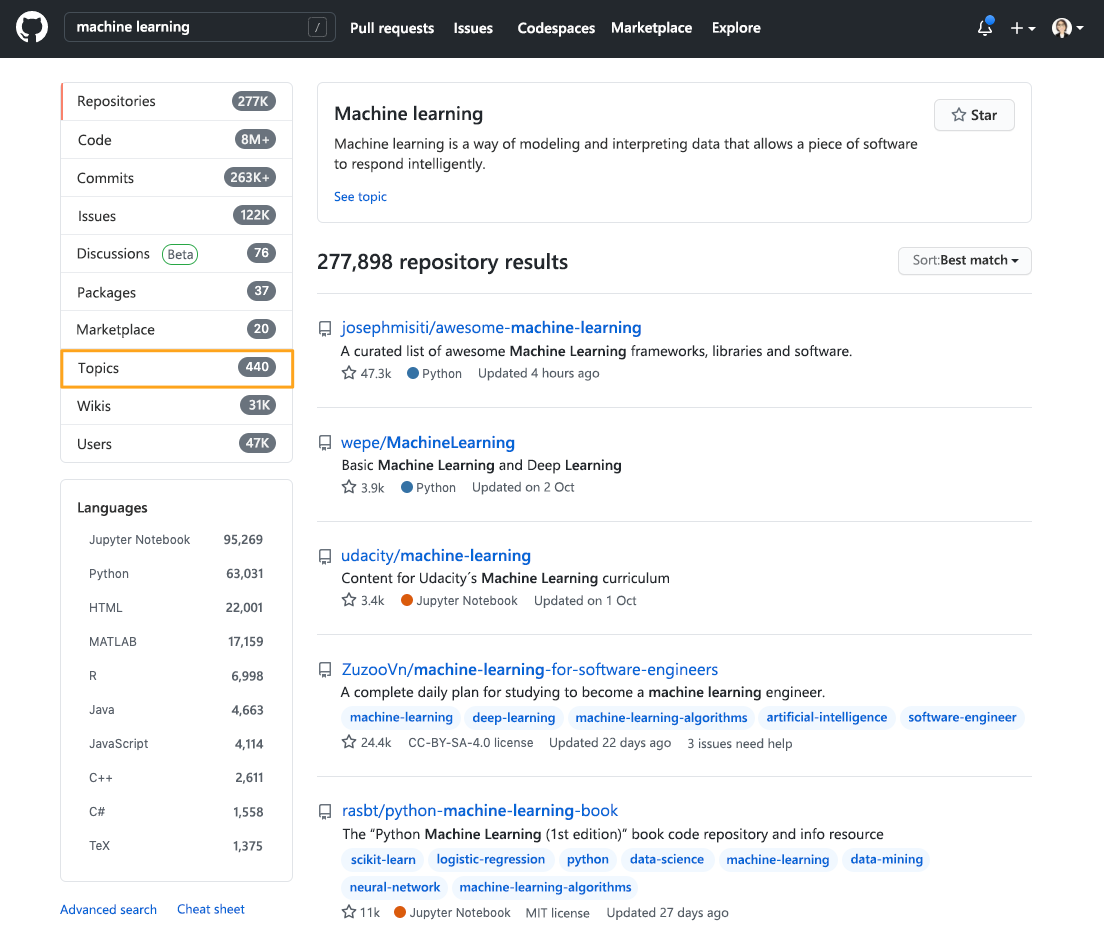
Task: Select the Topics search category
Action: click(177, 368)
